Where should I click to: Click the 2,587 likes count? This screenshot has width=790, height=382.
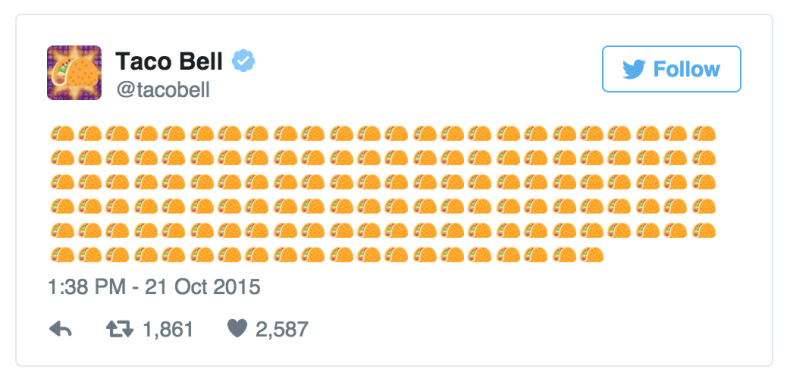coord(282,330)
